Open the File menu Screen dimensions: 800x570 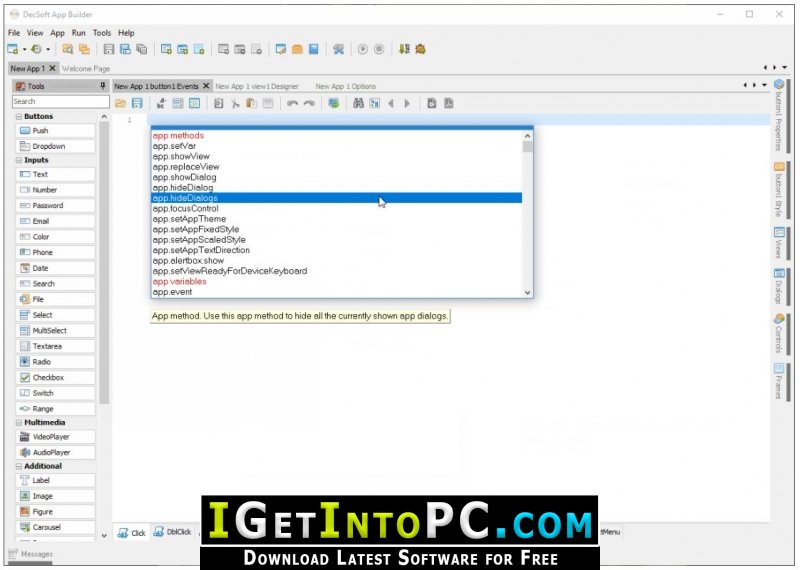(x=14, y=33)
